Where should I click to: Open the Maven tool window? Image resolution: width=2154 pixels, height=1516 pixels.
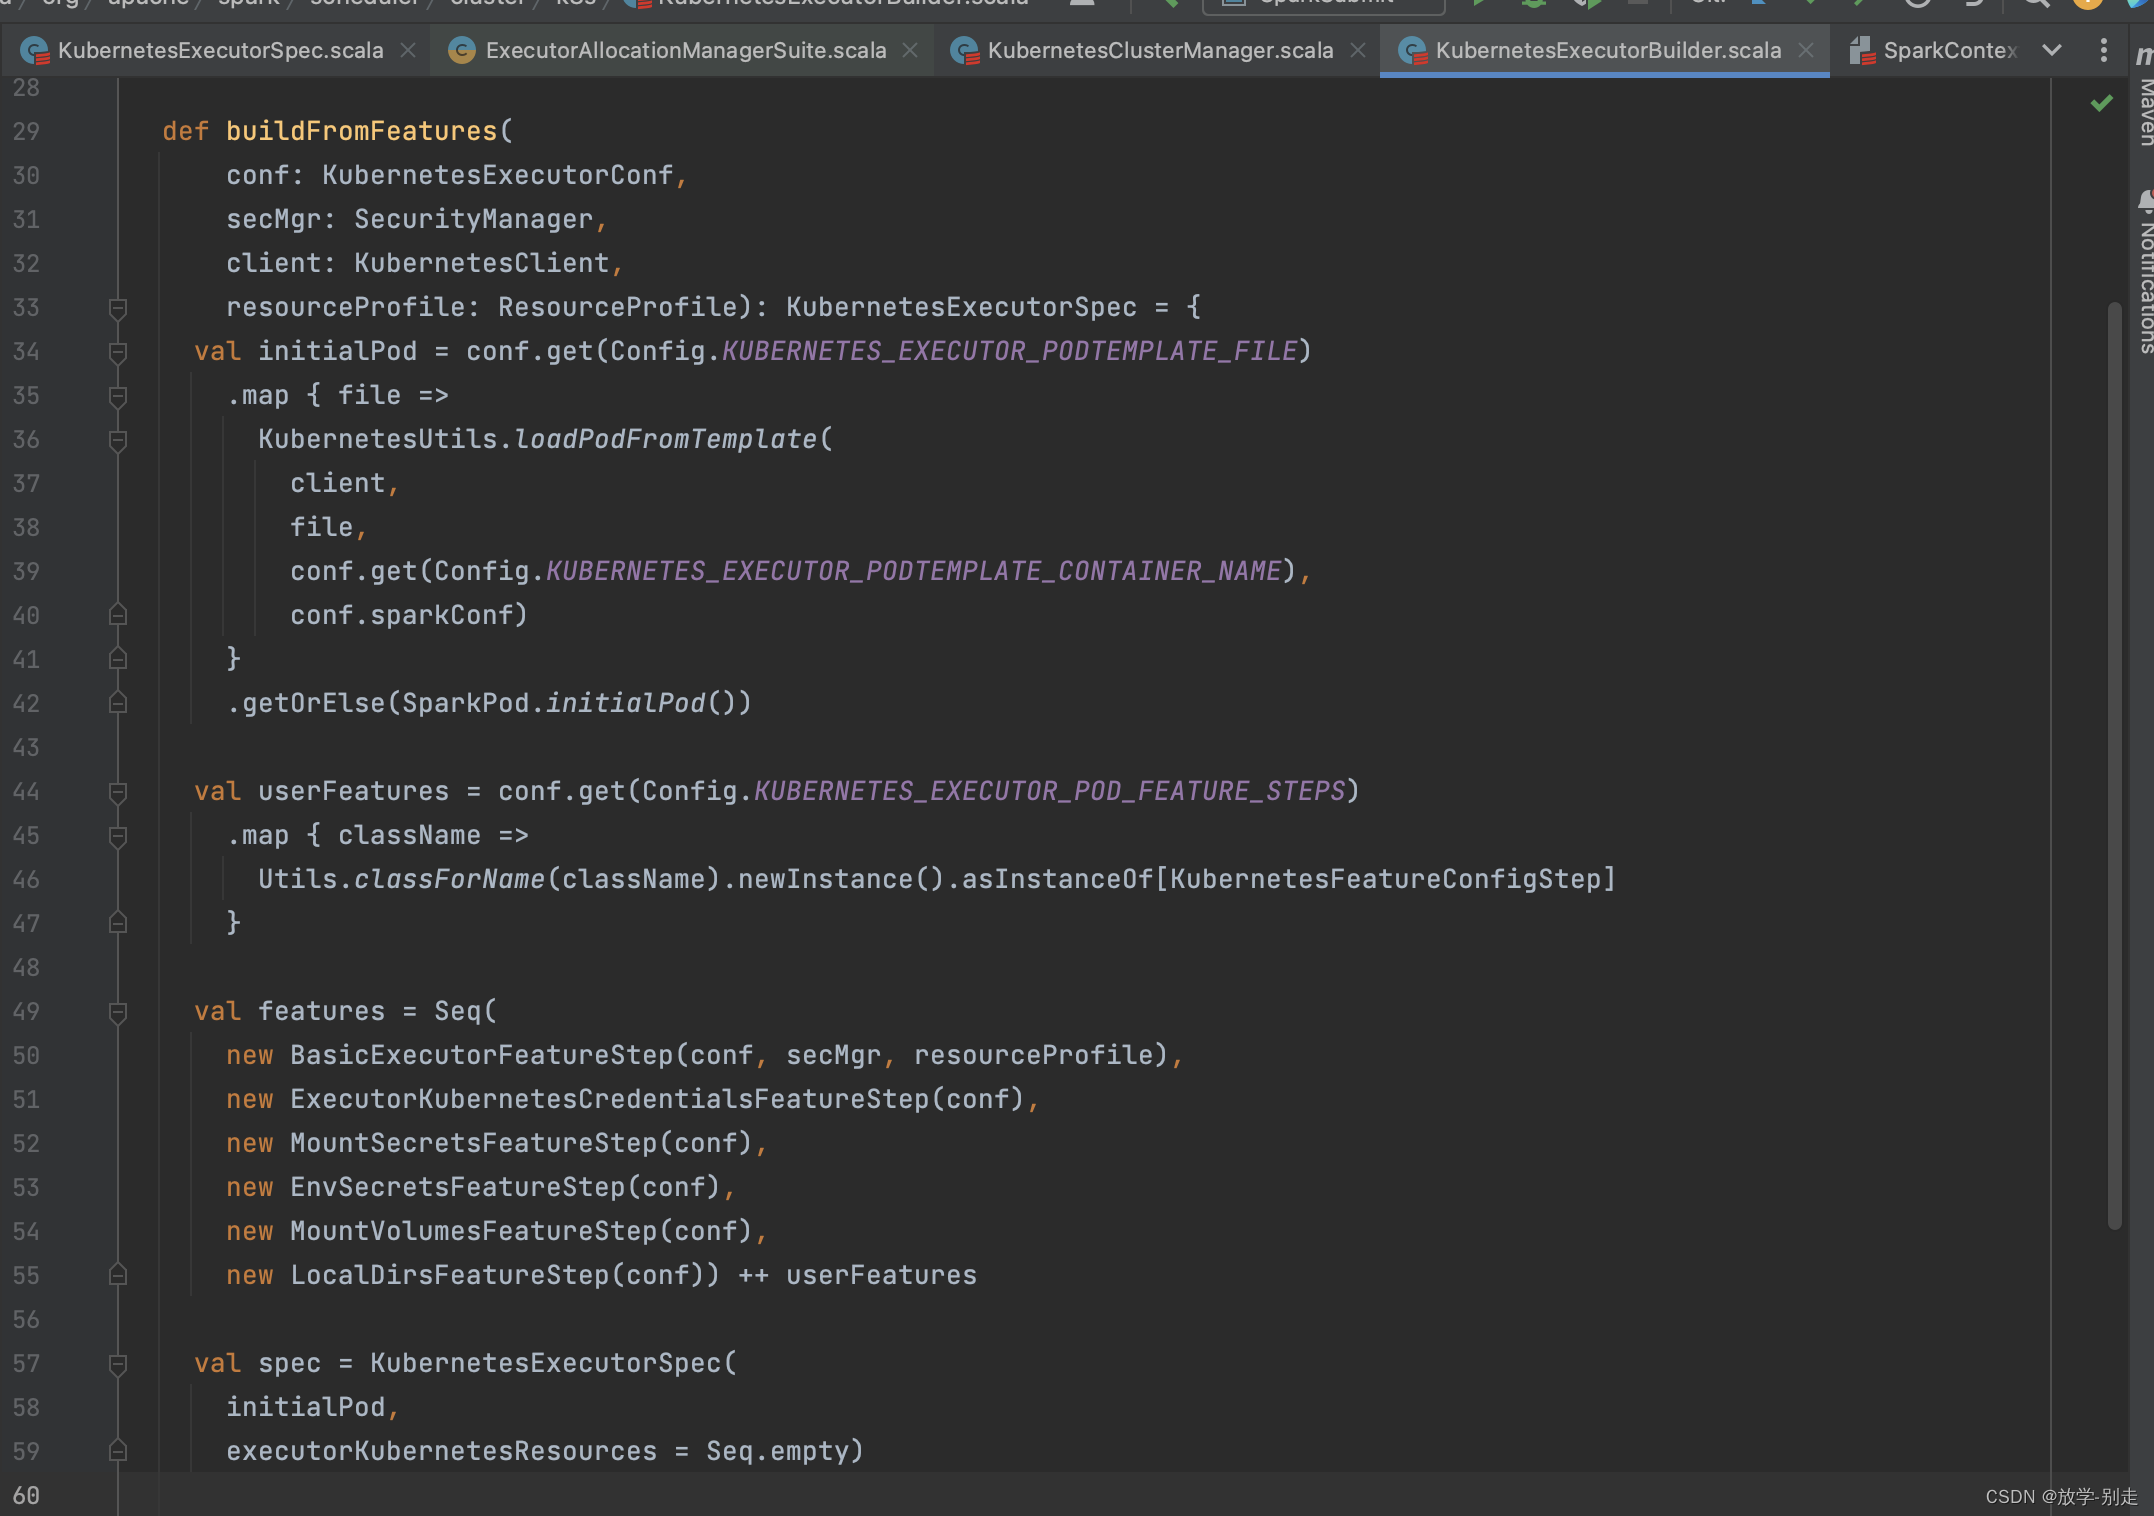(x=2144, y=98)
